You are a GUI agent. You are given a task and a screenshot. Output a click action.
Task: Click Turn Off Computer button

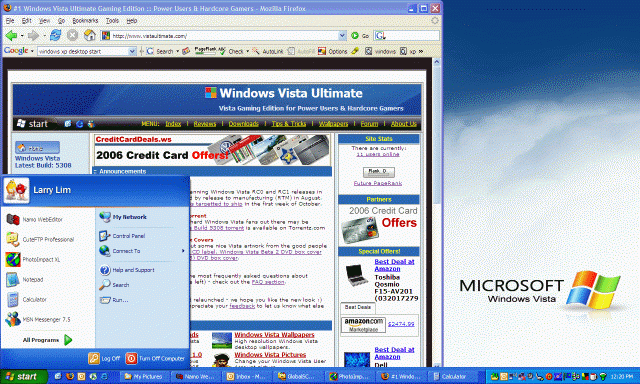click(x=156, y=358)
